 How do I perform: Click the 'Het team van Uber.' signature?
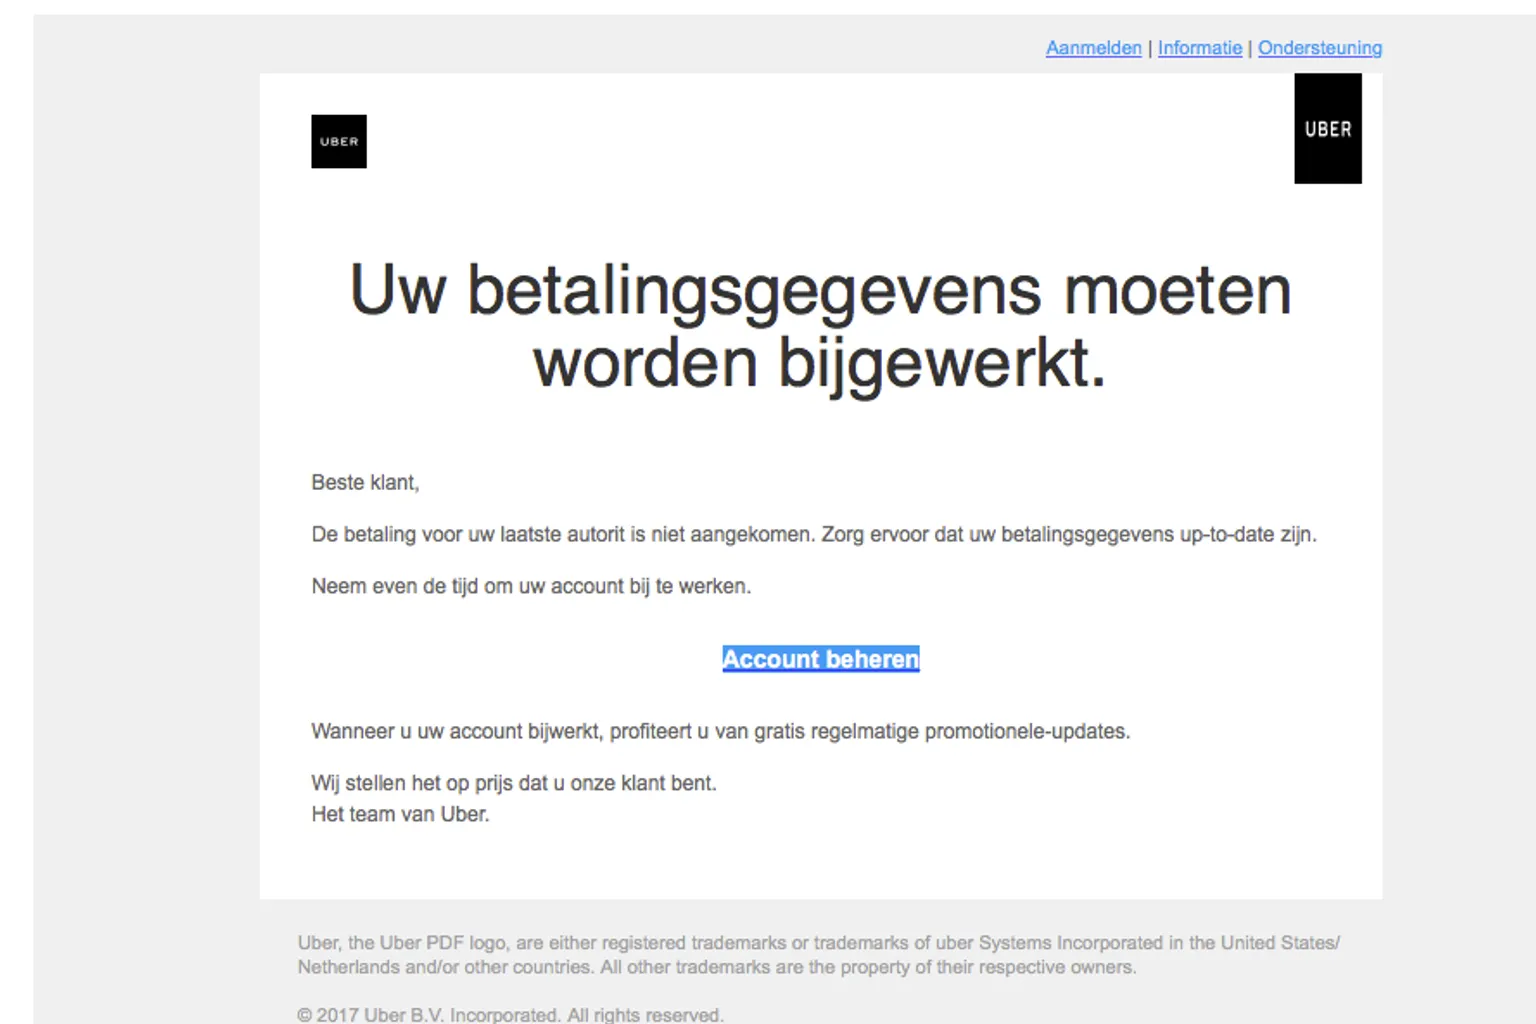[400, 814]
